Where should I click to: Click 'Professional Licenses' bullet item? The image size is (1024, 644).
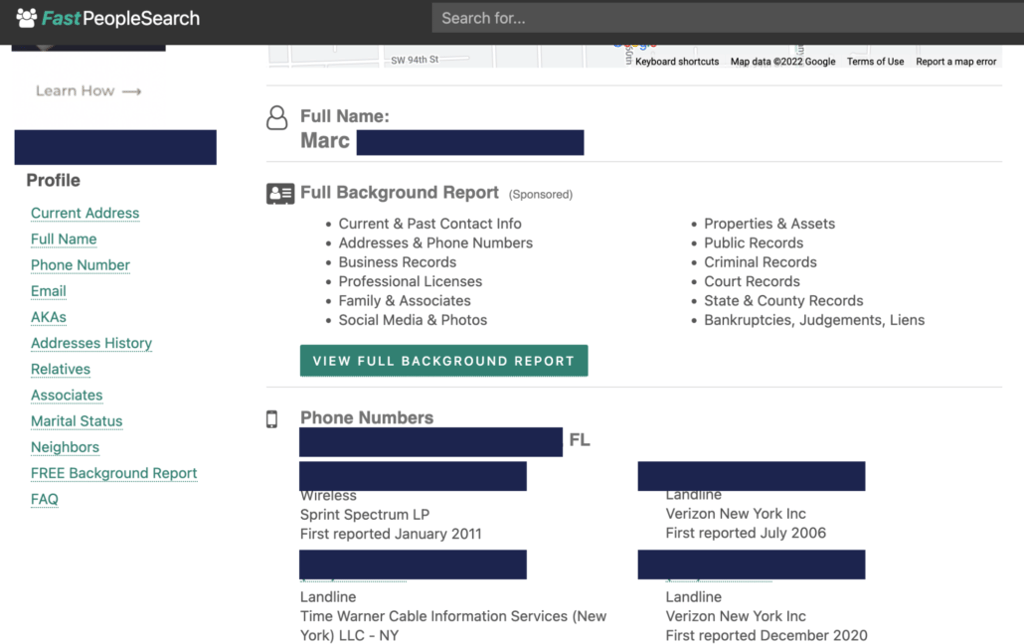pos(410,282)
